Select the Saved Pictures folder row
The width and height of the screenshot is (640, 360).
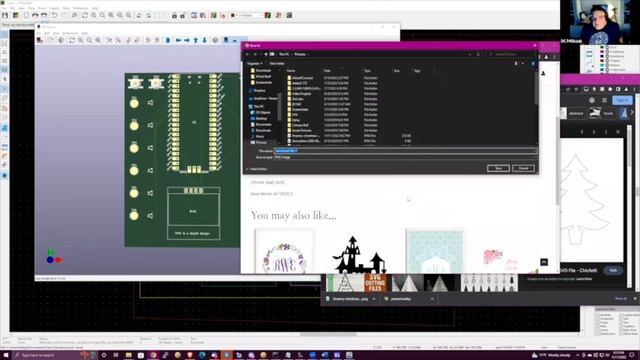[x=302, y=131]
